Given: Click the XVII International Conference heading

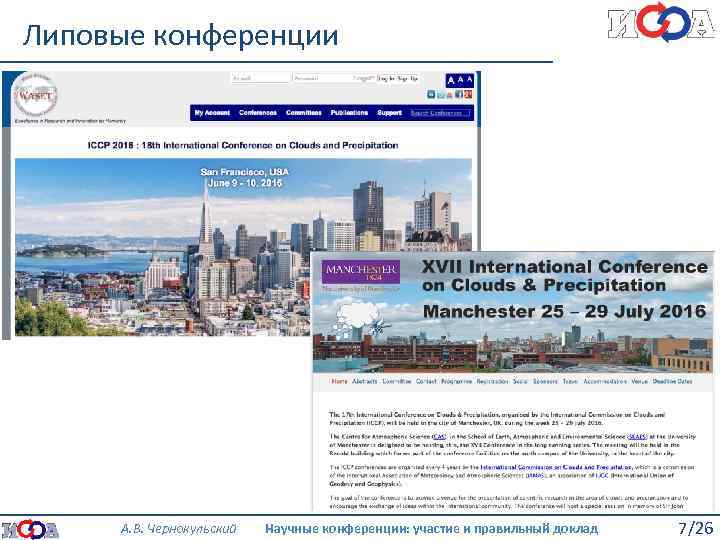Looking at the screenshot, I should [565, 276].
